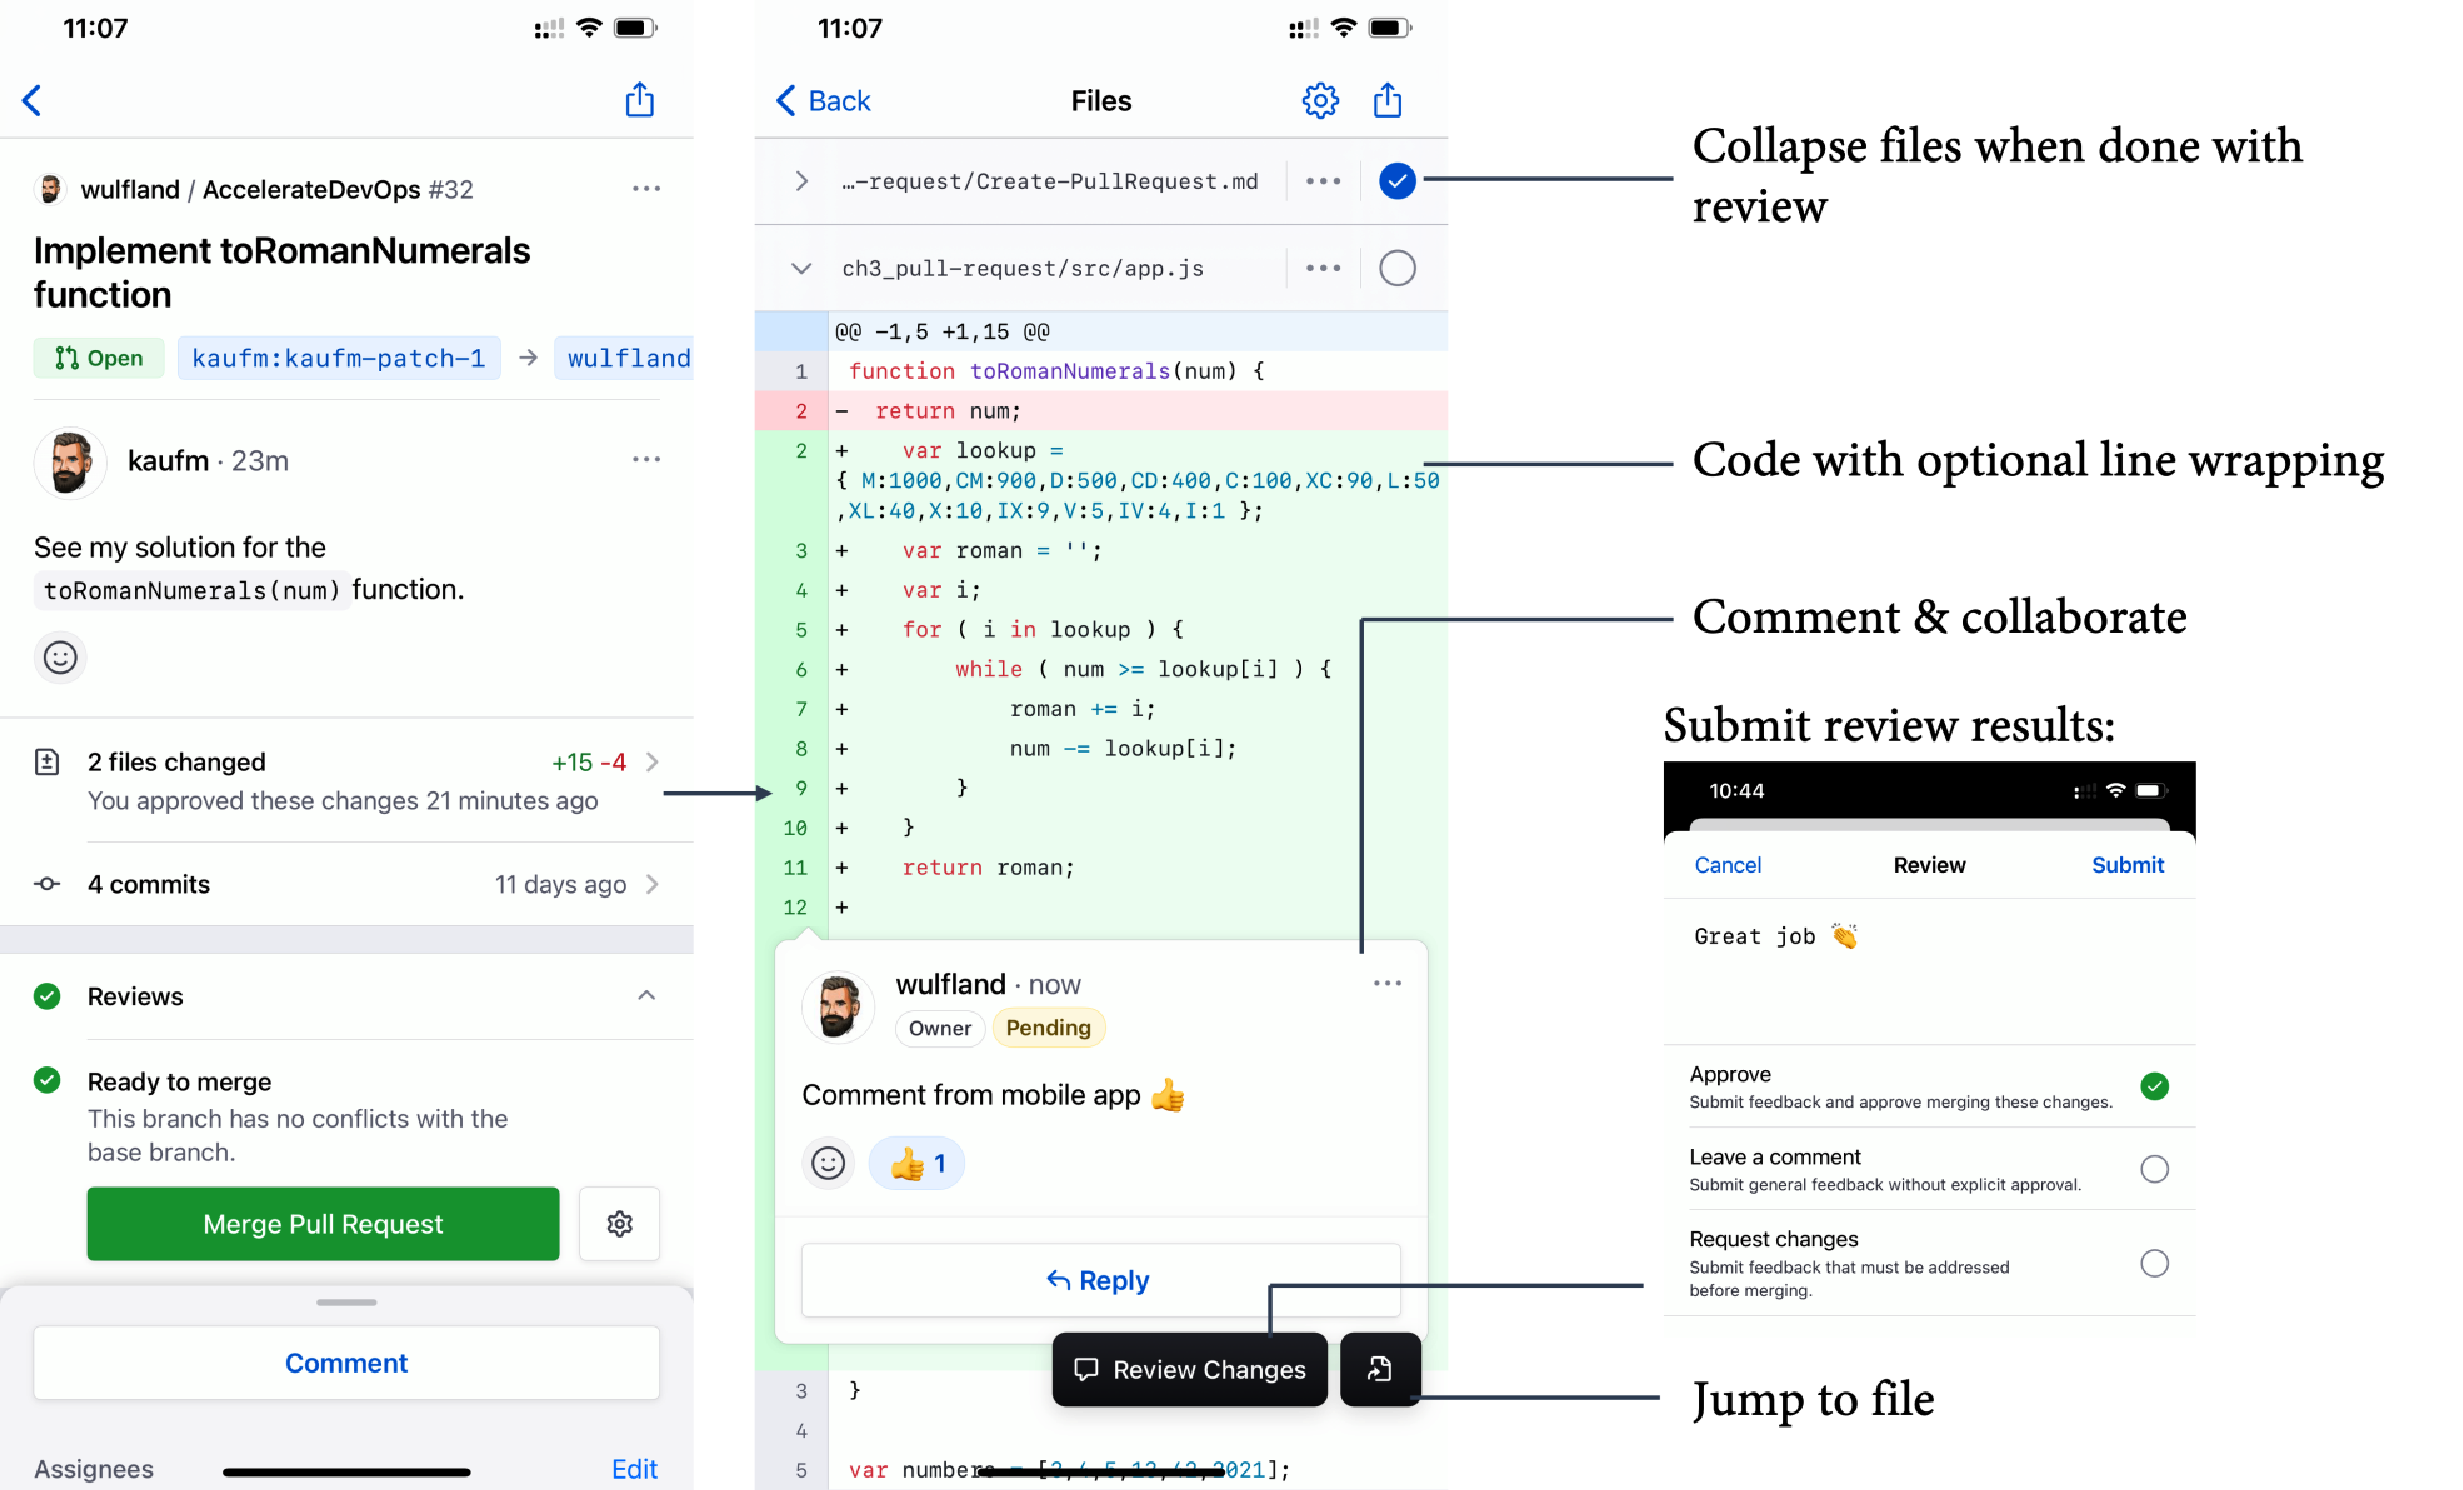Image resolution: width=2463 pixels, height=1490 pixels.
Task: Expand 2 files changed chevron arrow
Action: pos(652,762)
